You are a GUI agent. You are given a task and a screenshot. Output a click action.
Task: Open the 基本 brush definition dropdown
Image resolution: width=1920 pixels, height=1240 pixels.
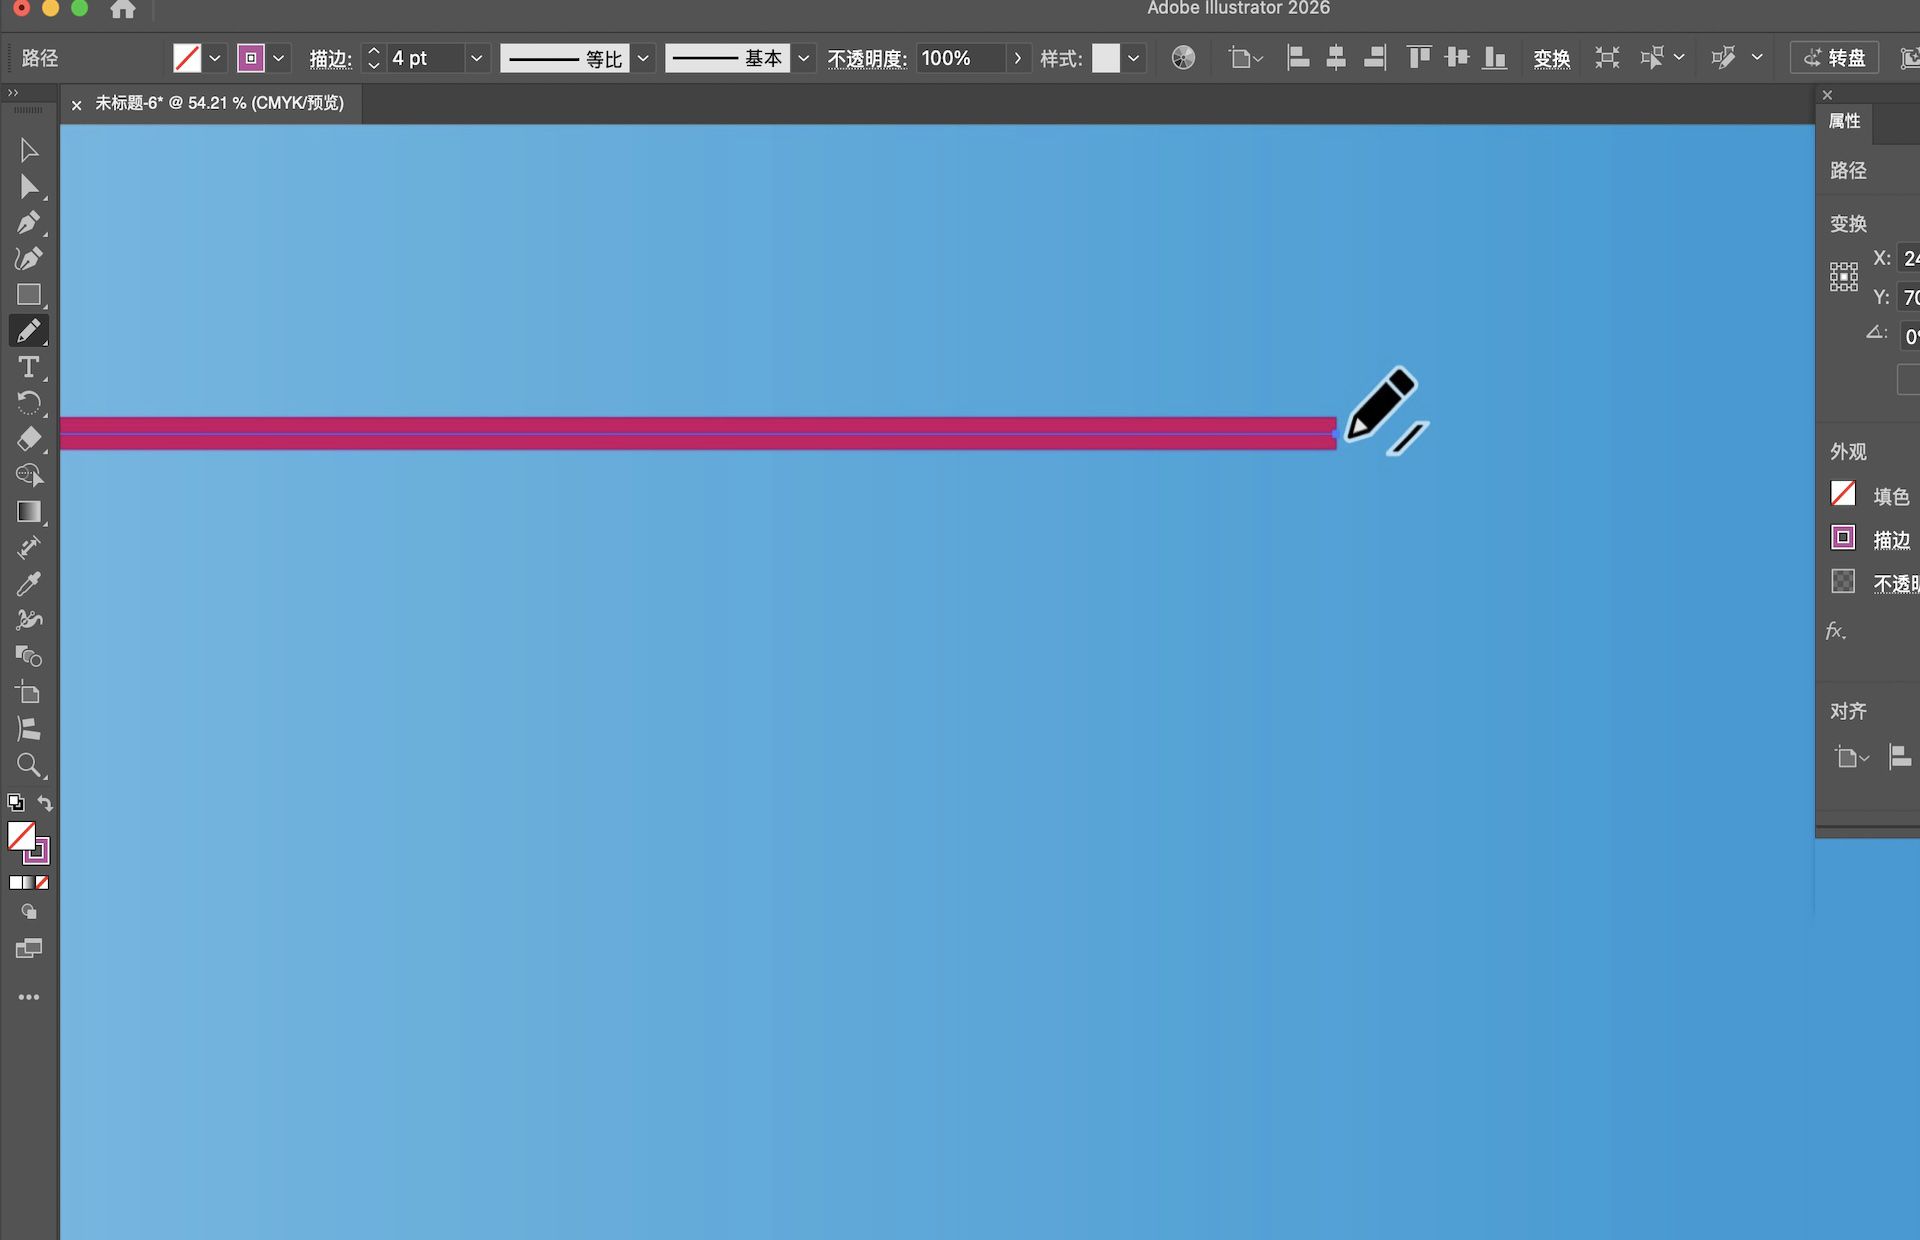[803, 57]
